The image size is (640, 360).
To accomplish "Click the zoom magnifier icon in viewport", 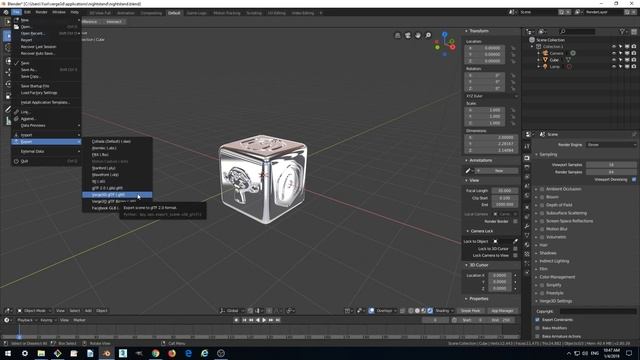I will point(428,36).
